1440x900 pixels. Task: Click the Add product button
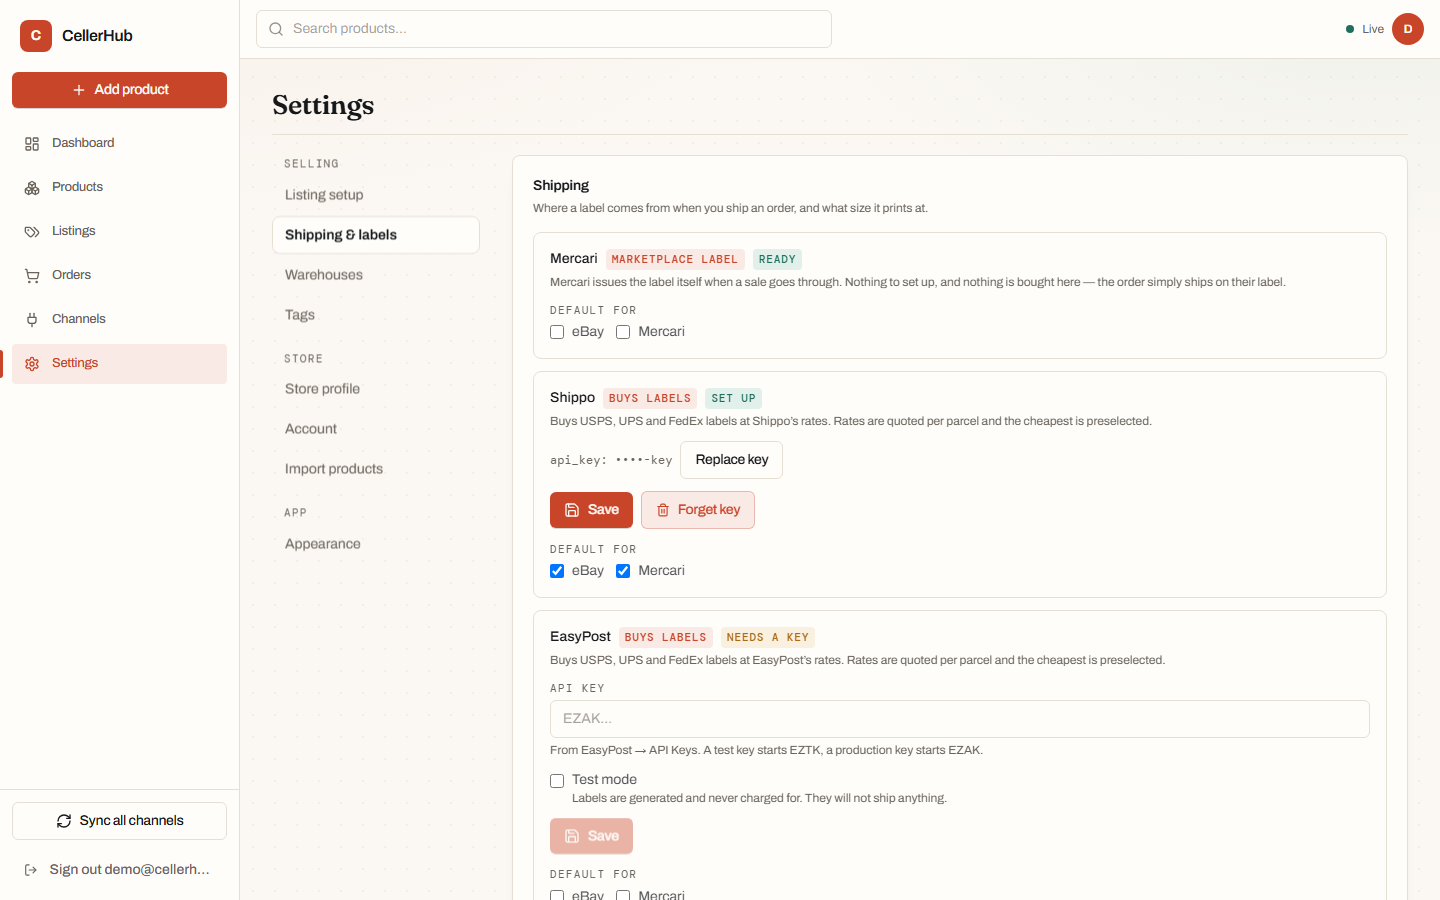tap(120, 90)
